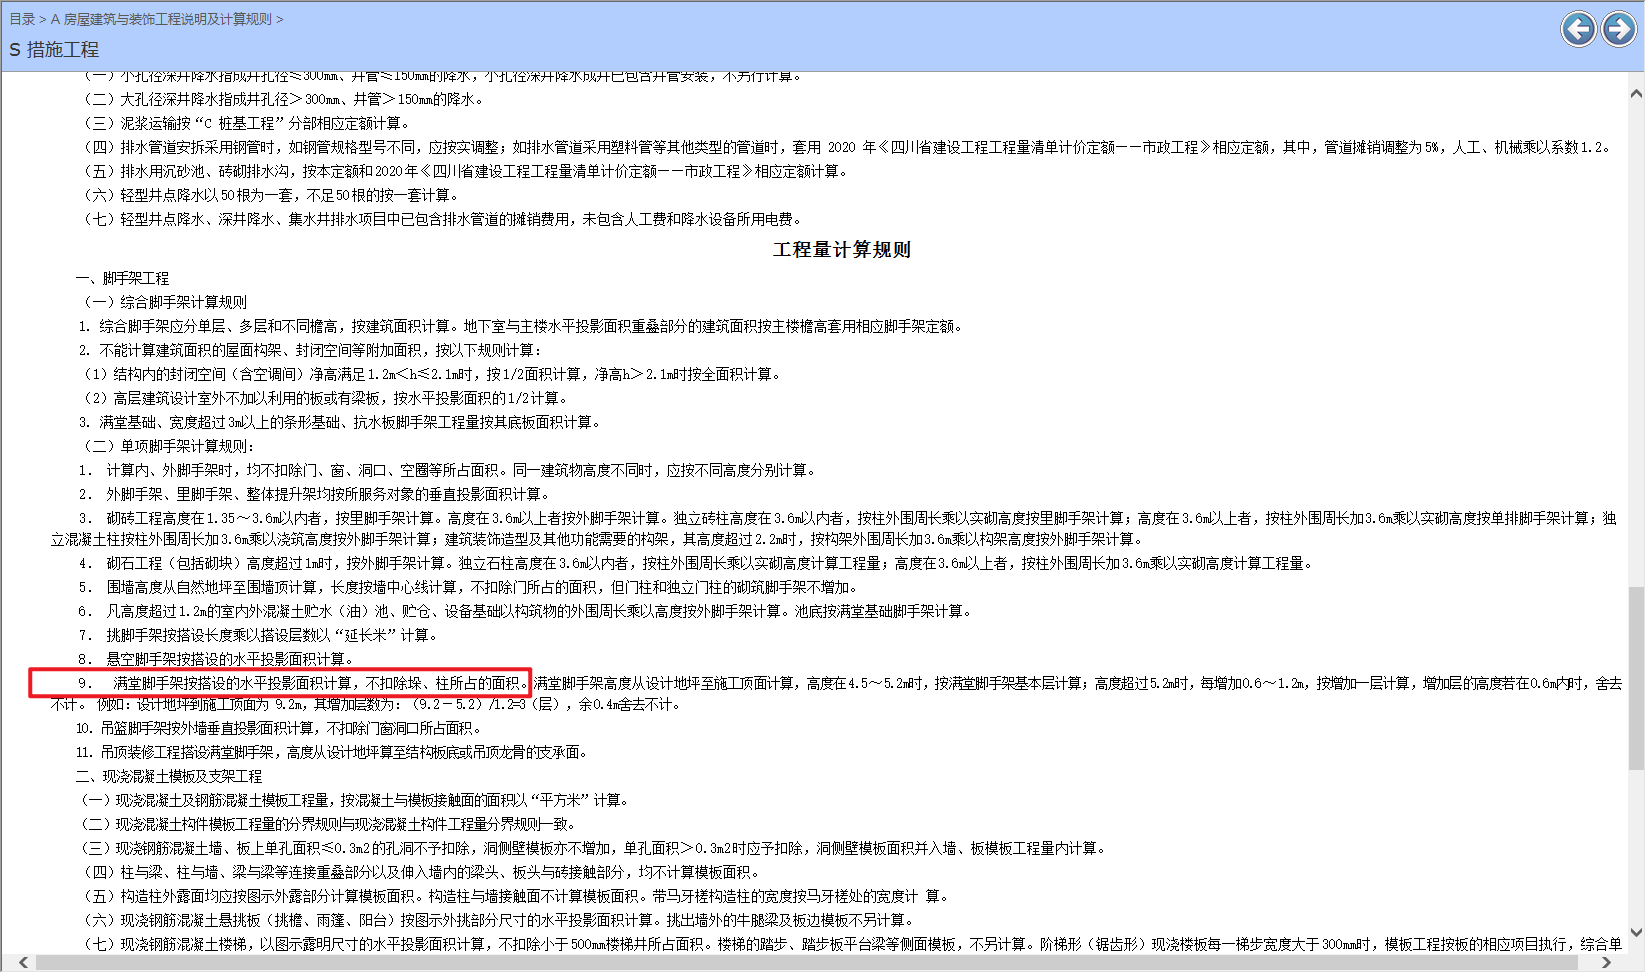
Task: Click the horizontal scrollbar left arrow
Action: (23, 963)
